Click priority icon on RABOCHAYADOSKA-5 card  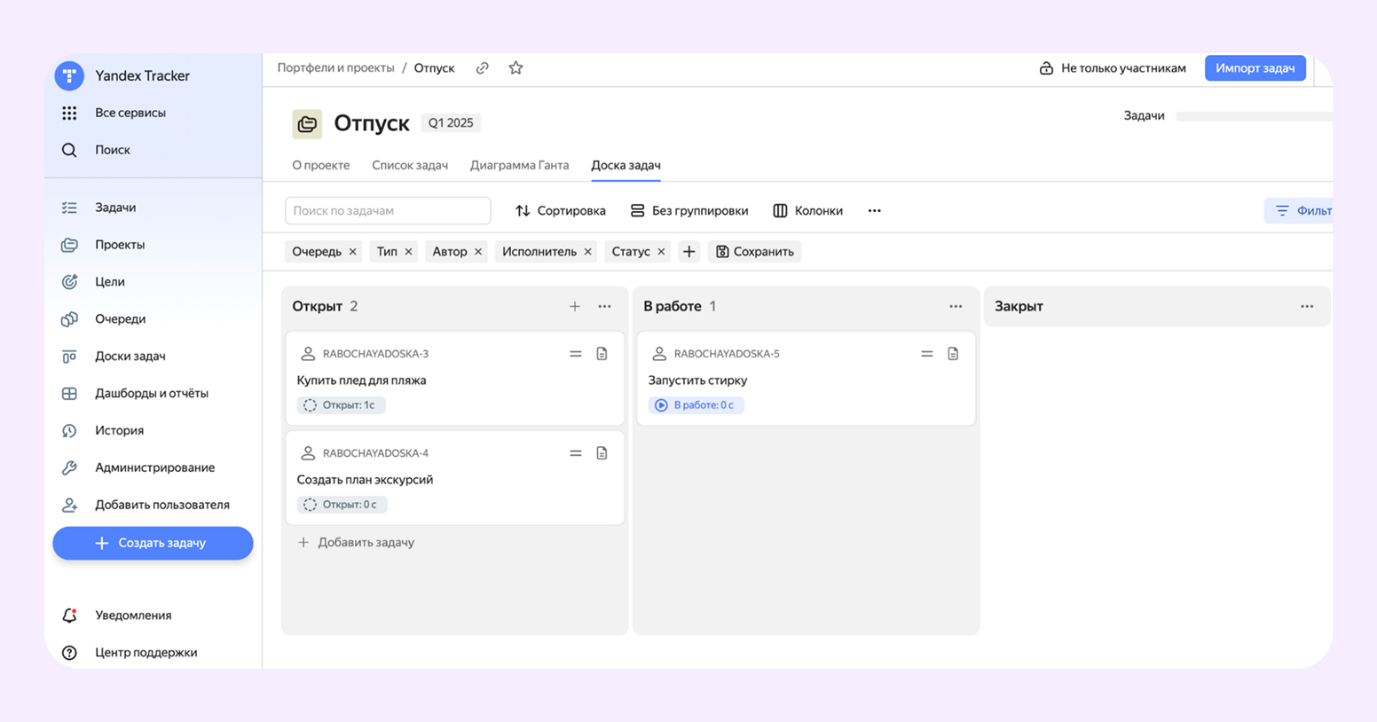pyautogui.click(x=927, y=354)
